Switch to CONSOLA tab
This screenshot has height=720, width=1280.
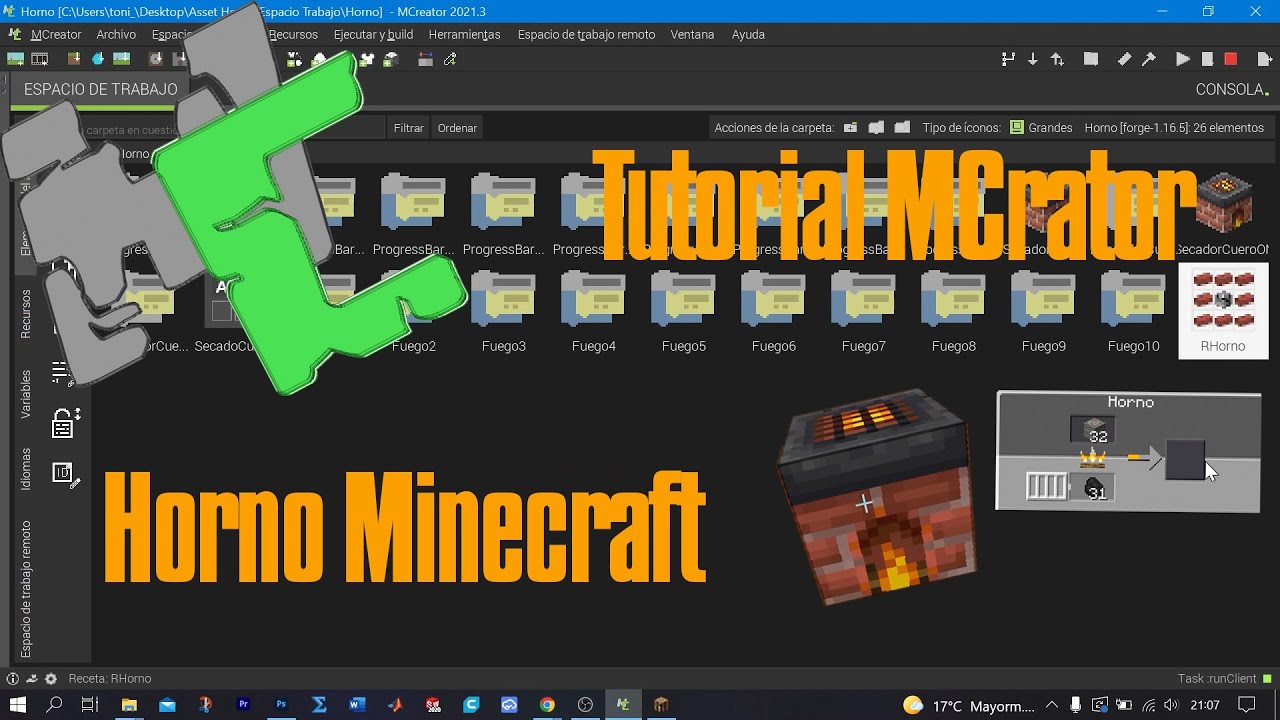pos(1232,89)
